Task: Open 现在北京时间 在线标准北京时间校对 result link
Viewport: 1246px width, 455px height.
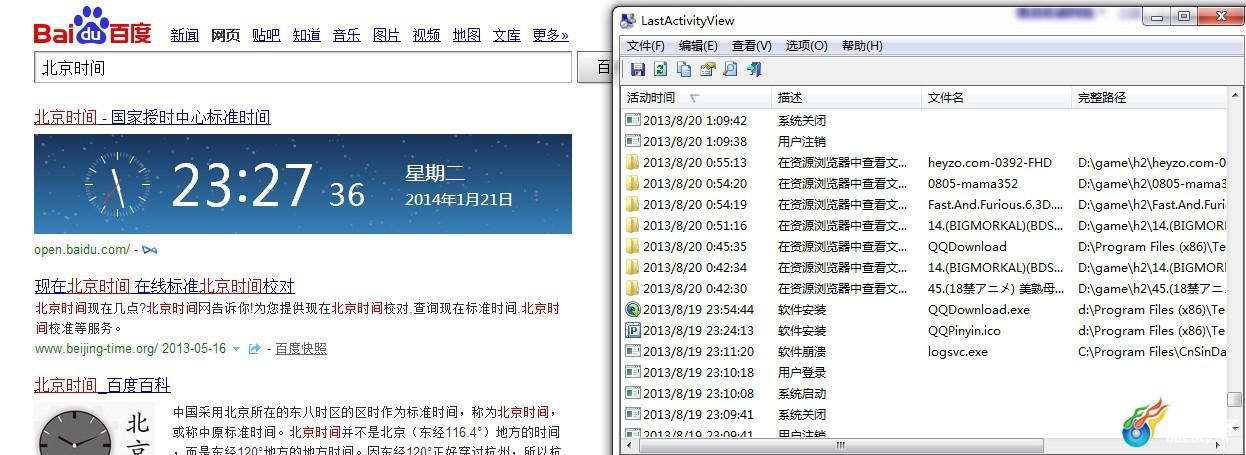Action: click(x=164, y=287)
